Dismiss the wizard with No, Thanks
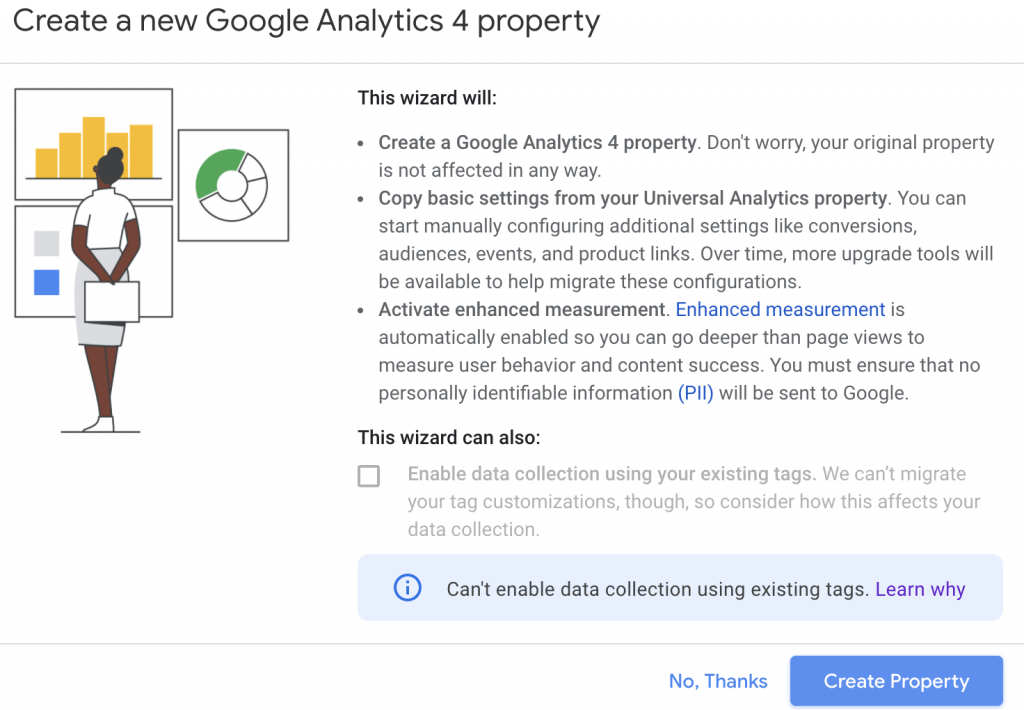Image resolution: width=1024 pixels, height=710 pixels. [718, 681]
